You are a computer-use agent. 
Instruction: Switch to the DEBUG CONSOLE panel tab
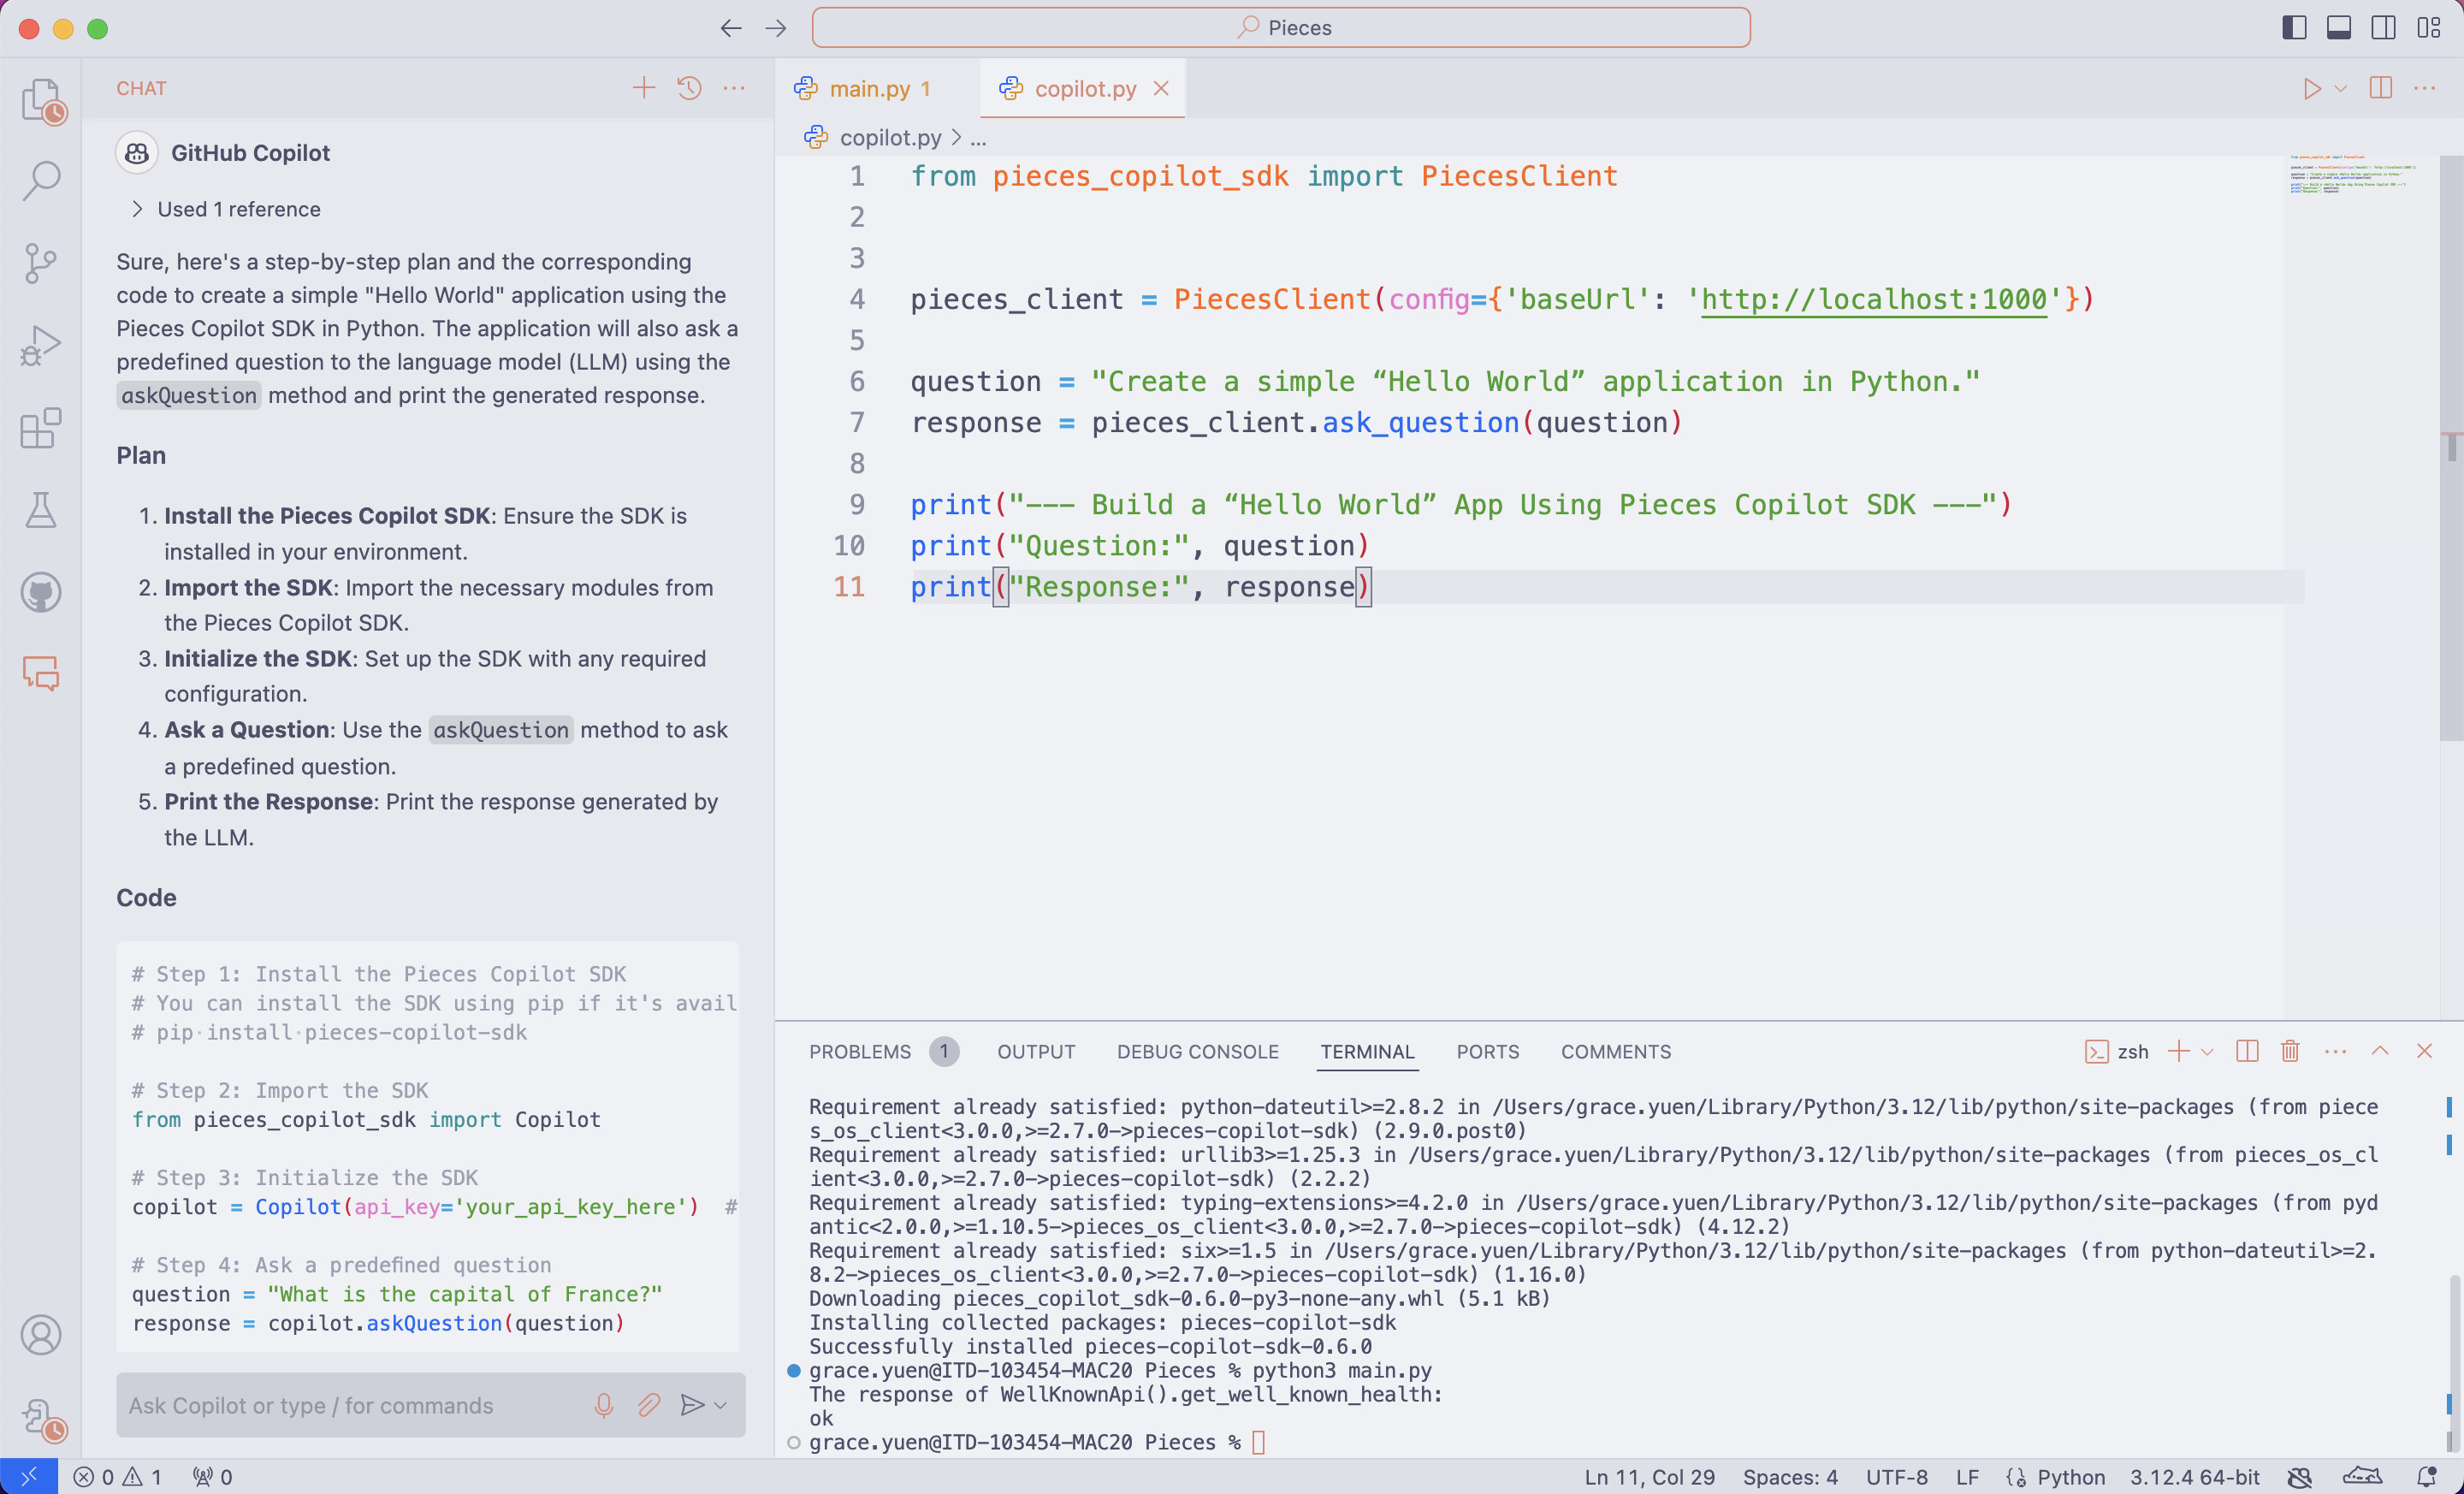tap(1197, 1051)
